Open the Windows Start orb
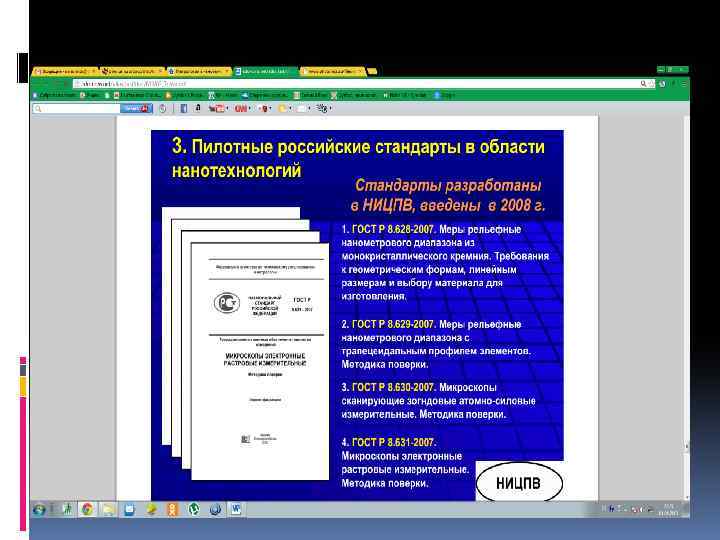This screenshot has width=720, height=540. click(x=39, y=510)
